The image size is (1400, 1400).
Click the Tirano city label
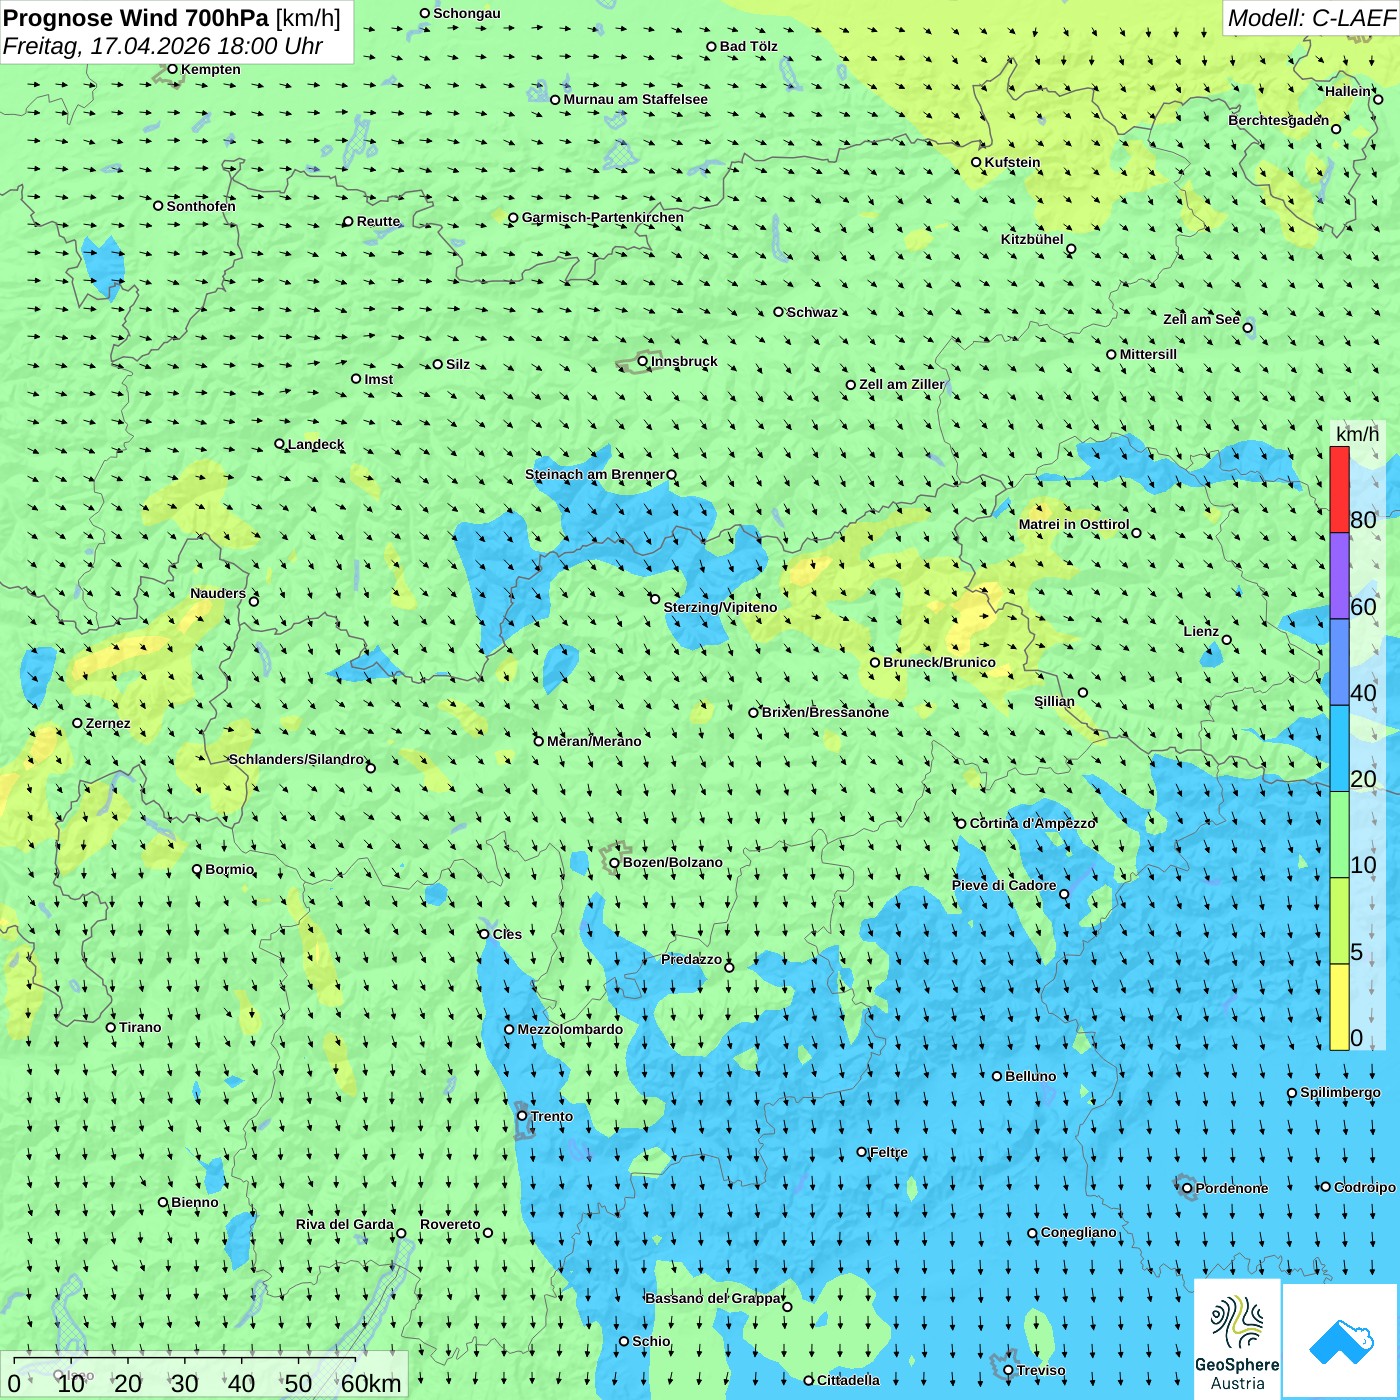[x=140, y=1027]
